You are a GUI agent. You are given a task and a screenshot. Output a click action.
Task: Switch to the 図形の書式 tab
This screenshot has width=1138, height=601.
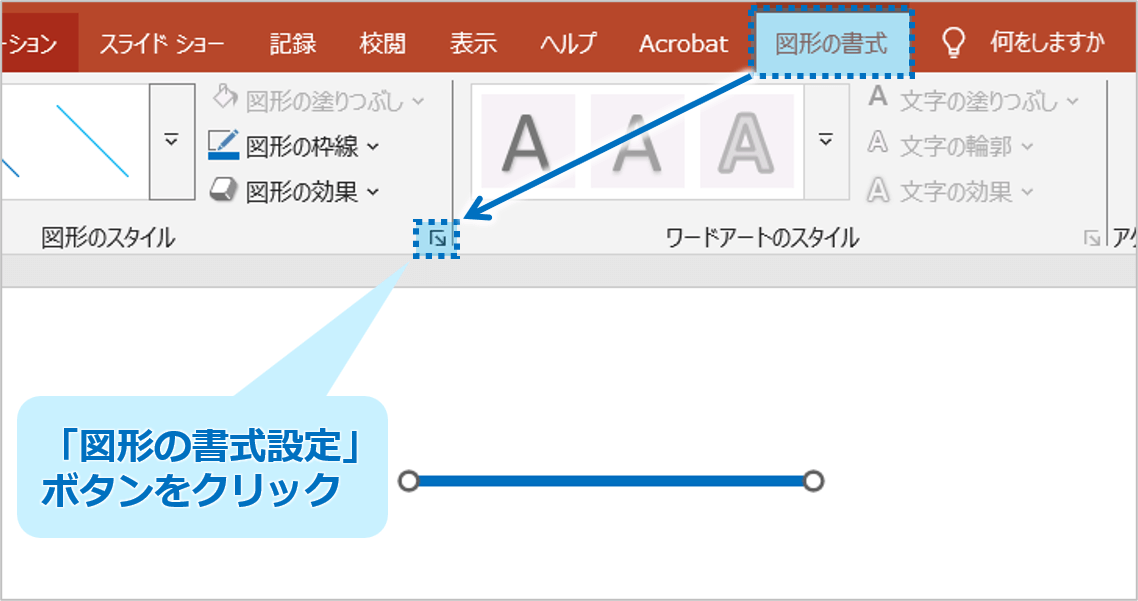pyautogui.click(x=831, y=44)
